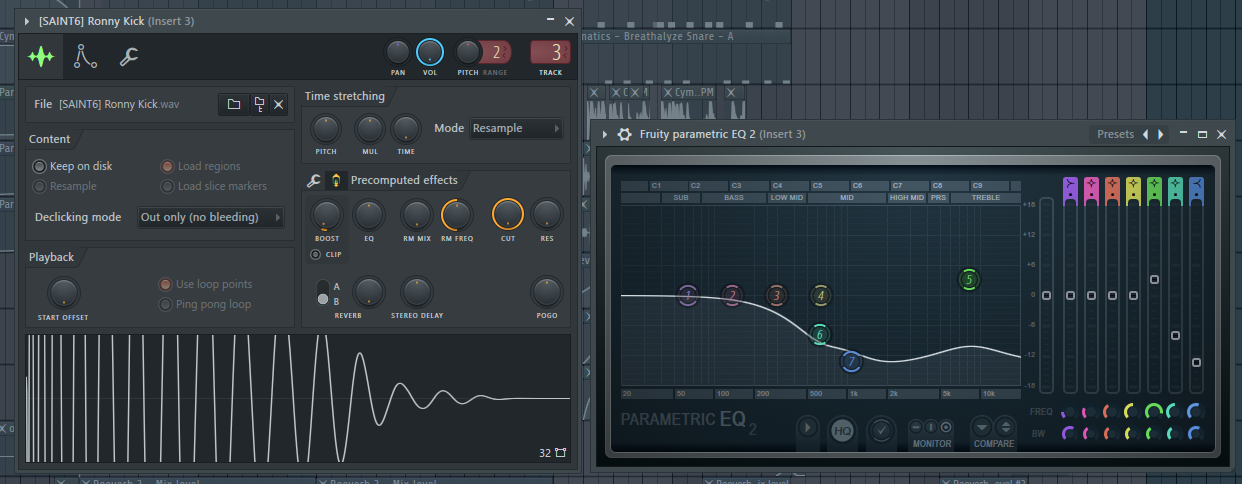Click the mixer TRACK number selector
This screenshot has width=1242, height=484.
pyautogui.click(x=550, y=53)
